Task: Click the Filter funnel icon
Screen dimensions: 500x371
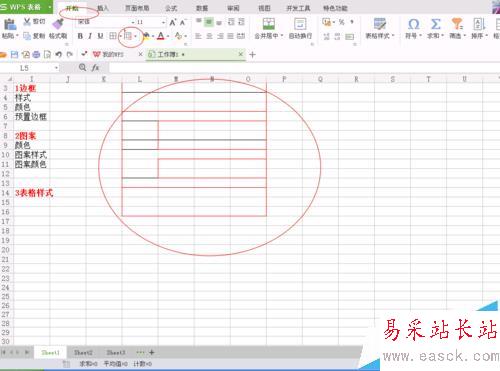Action: click(457, 24)
